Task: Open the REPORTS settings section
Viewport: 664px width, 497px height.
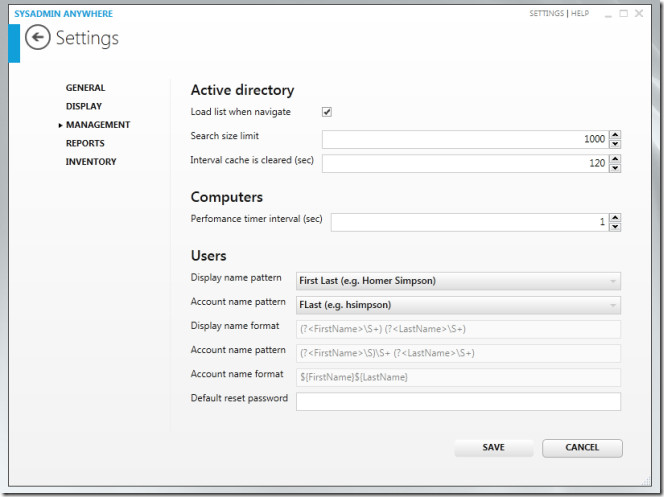Action: (x=85, y=144)
